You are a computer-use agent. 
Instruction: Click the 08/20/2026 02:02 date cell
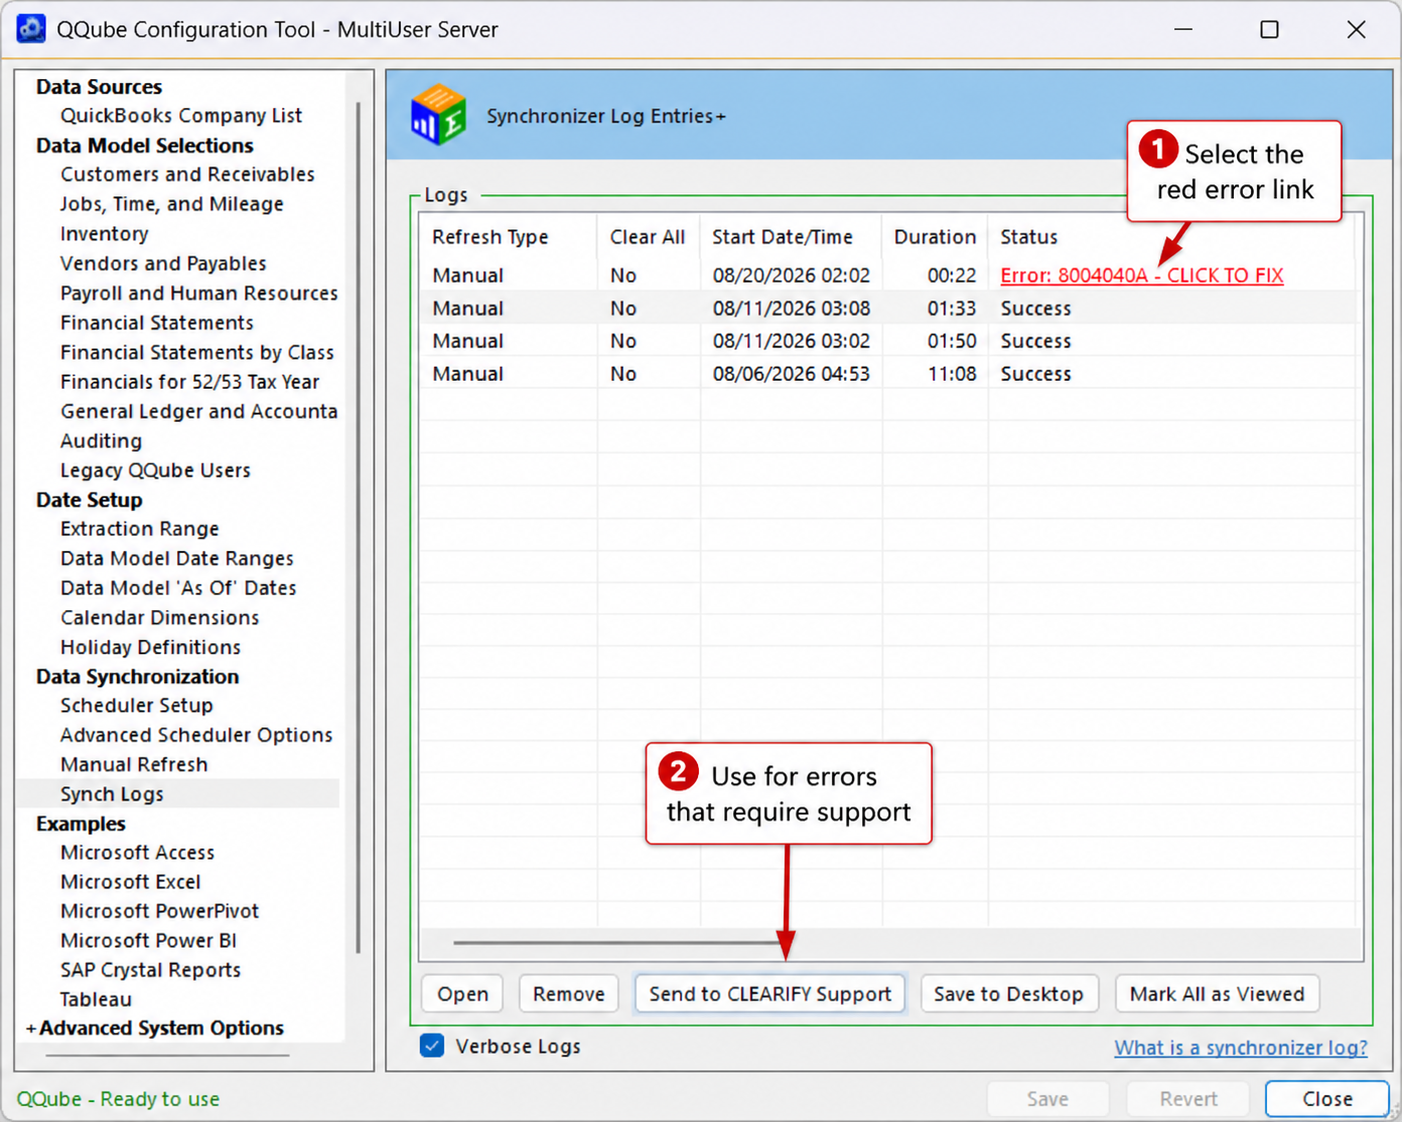pos(791,276)
